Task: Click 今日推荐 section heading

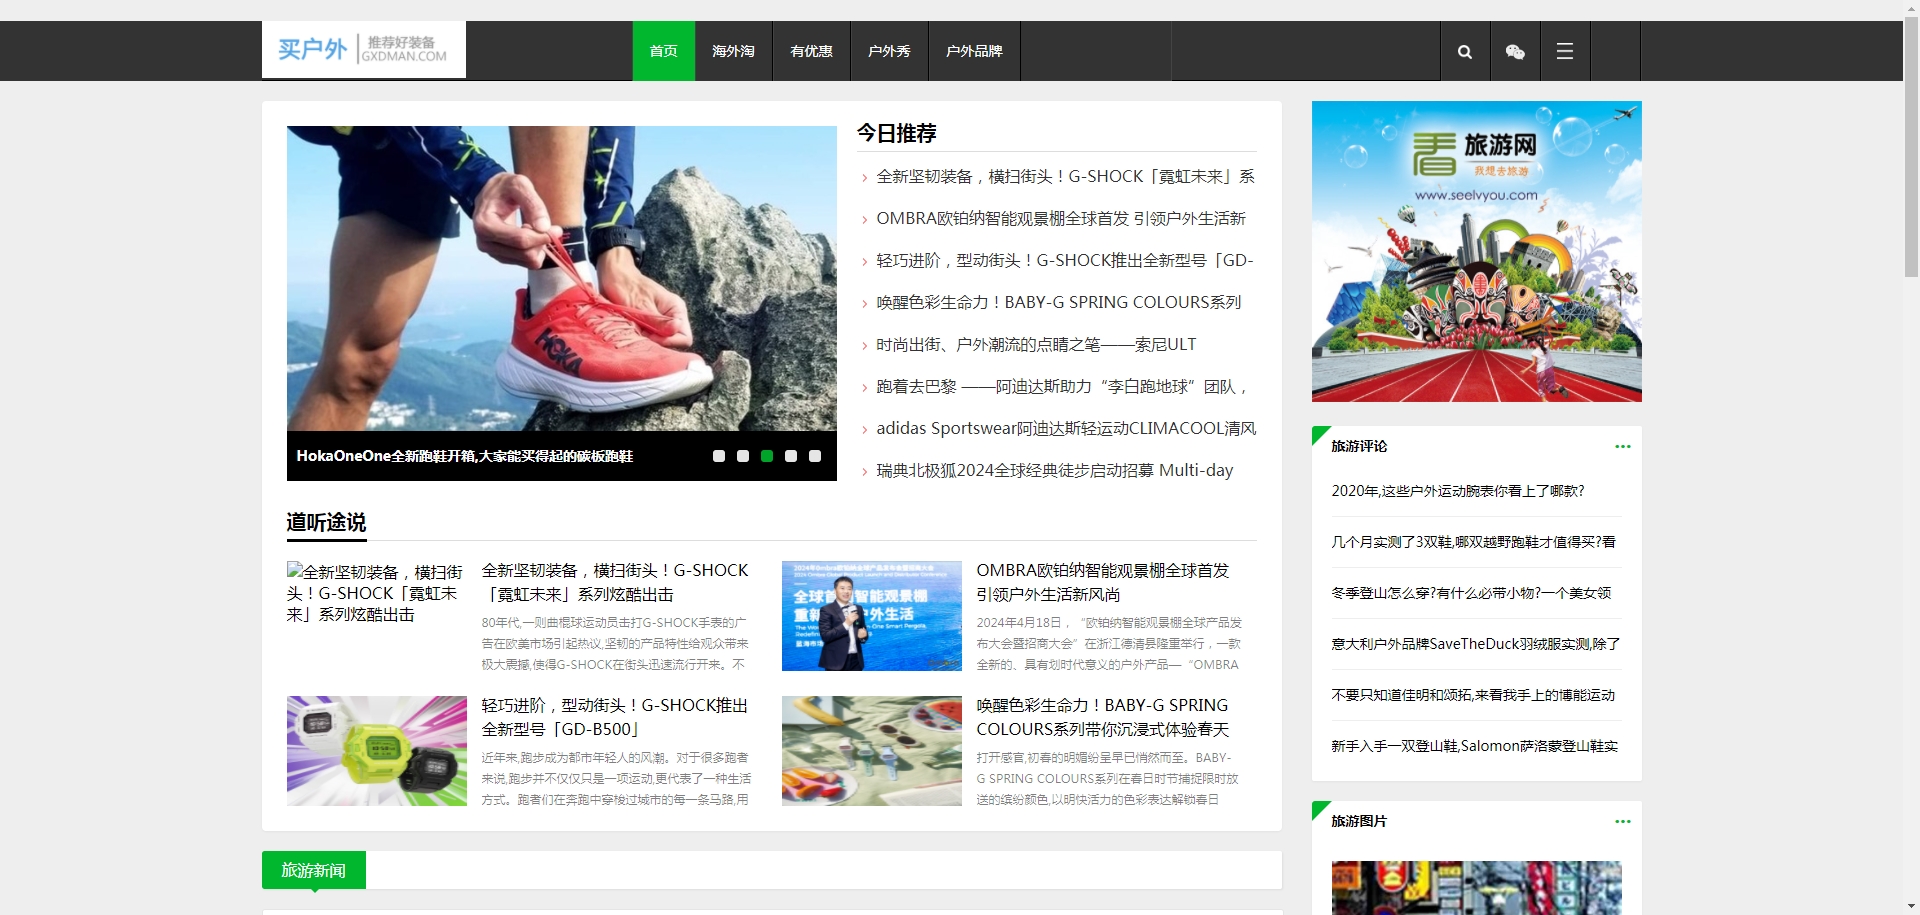Action: coord(897,133)
